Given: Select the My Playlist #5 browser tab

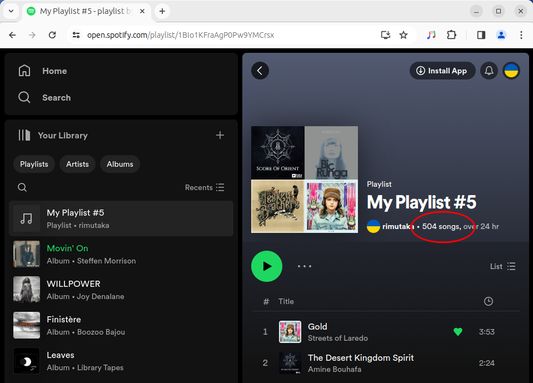Looking at the screenshot, I should tap(85, 11).
